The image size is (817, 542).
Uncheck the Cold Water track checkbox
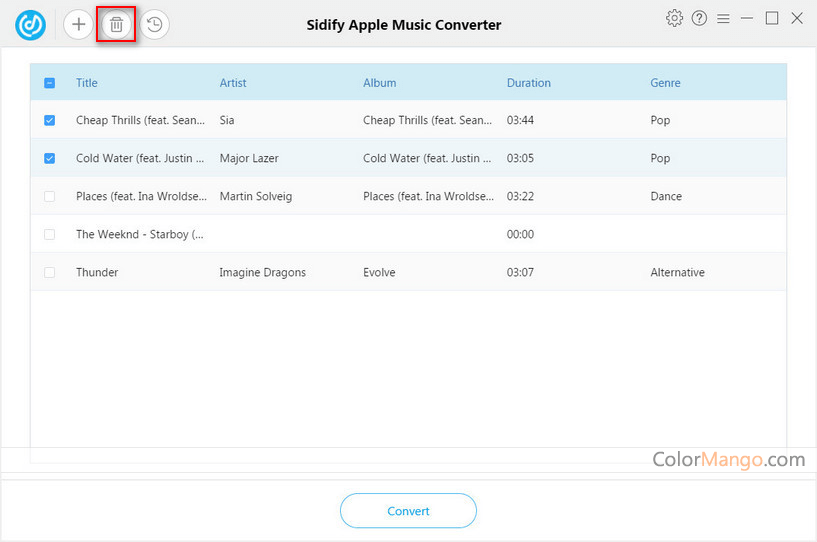(50, 158)
